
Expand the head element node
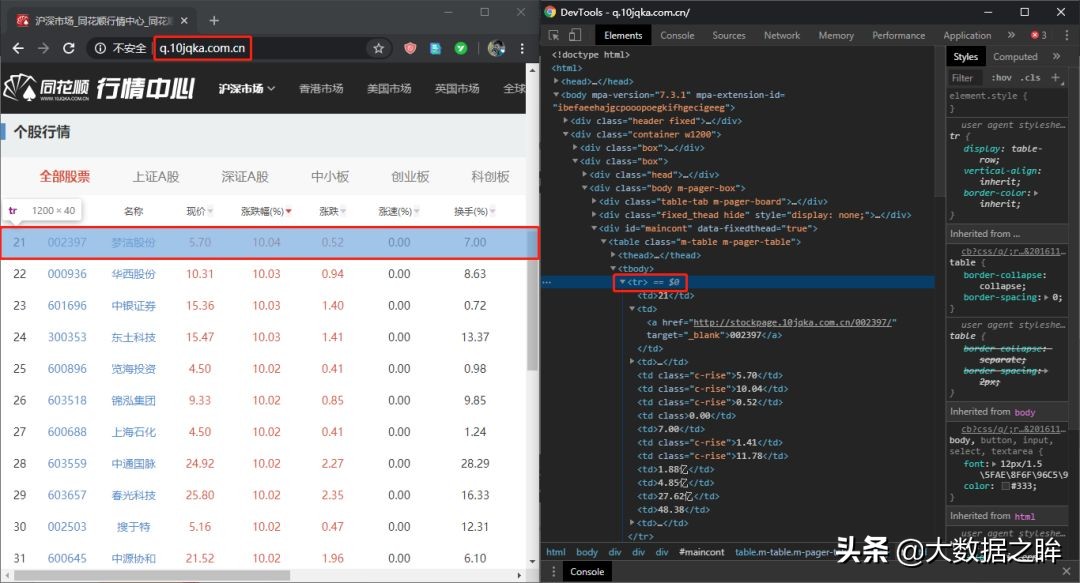point(557,81)
